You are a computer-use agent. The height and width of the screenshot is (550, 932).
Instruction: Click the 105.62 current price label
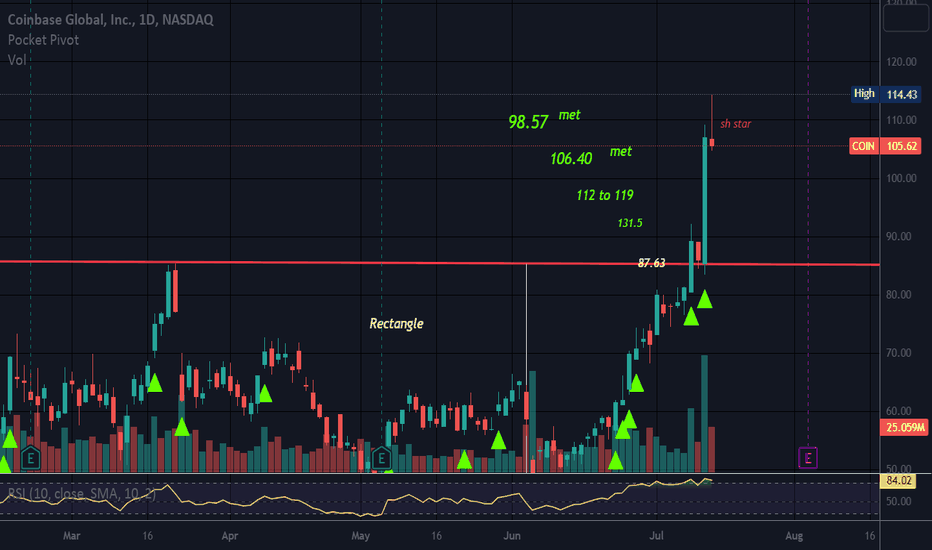click(901, 146)
